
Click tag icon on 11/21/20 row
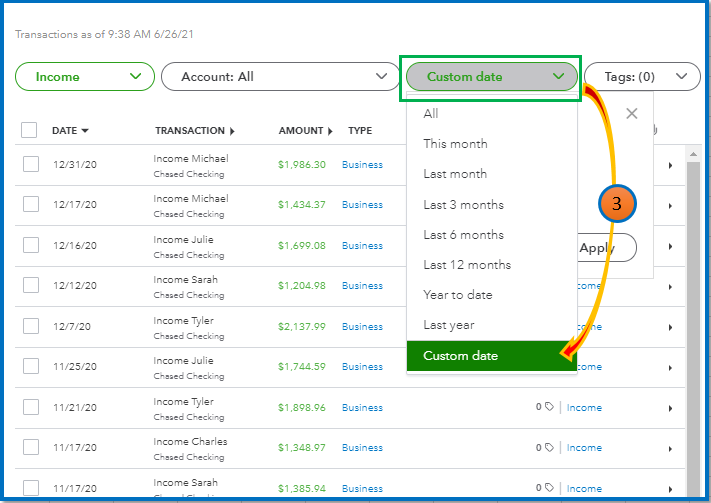click(x=549, y=407)
